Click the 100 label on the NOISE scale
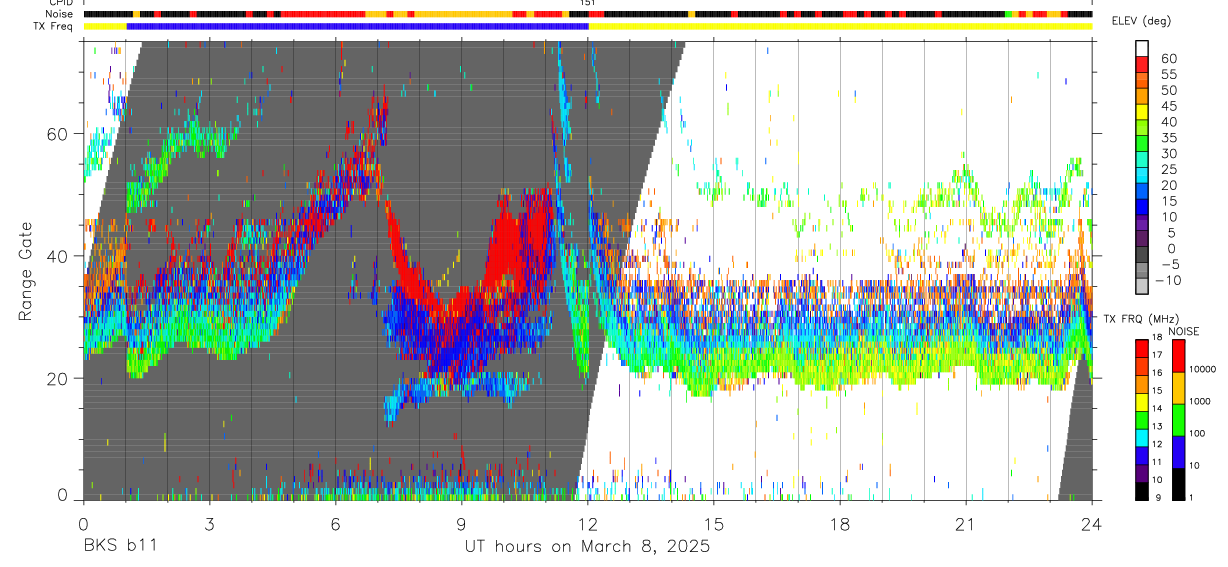This screenshot has width=1228, height=567. coord(1198,433)
